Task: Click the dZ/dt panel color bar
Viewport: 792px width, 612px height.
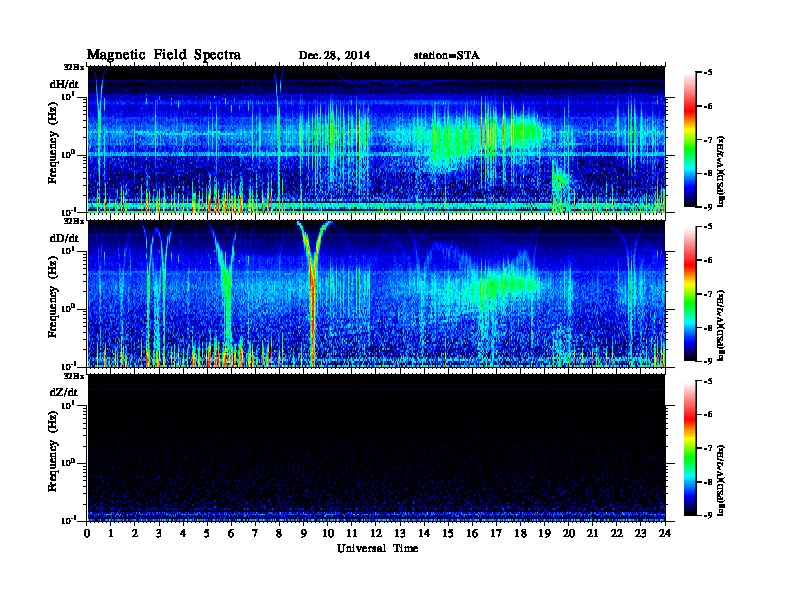Action: tap(690, 448)
